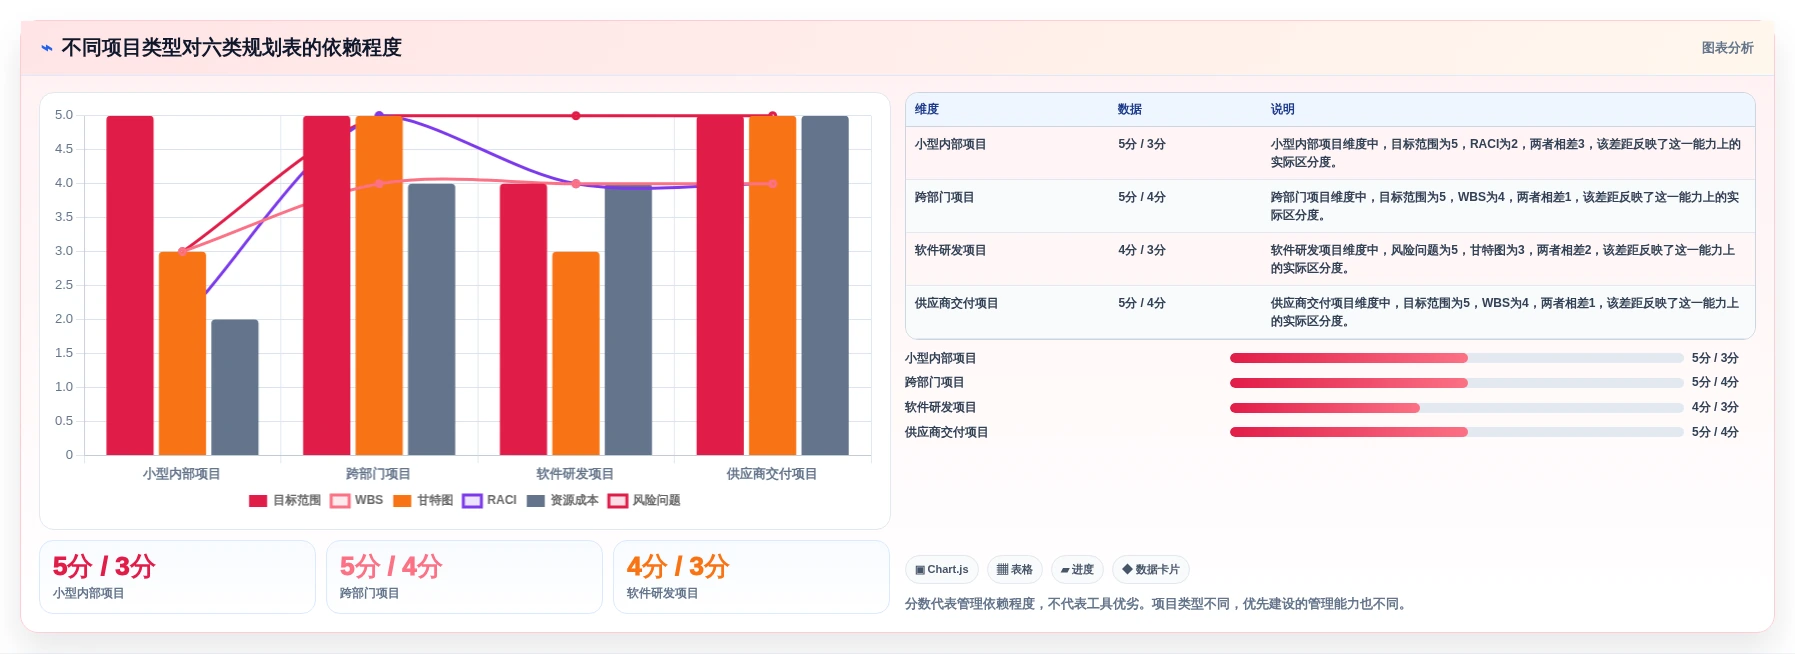
Task: Toggle the 风险问题 legend entry
Action: (644, 500)
